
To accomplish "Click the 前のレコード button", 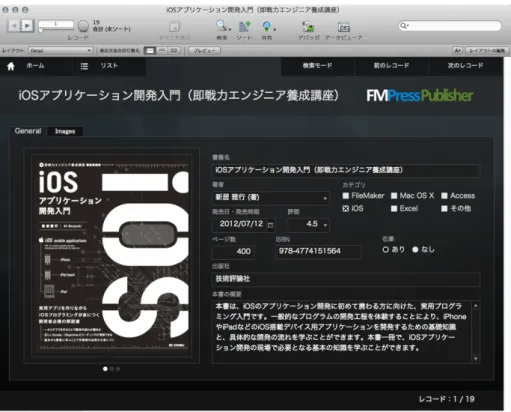I will pyautogui.click(x=391, y=66).
